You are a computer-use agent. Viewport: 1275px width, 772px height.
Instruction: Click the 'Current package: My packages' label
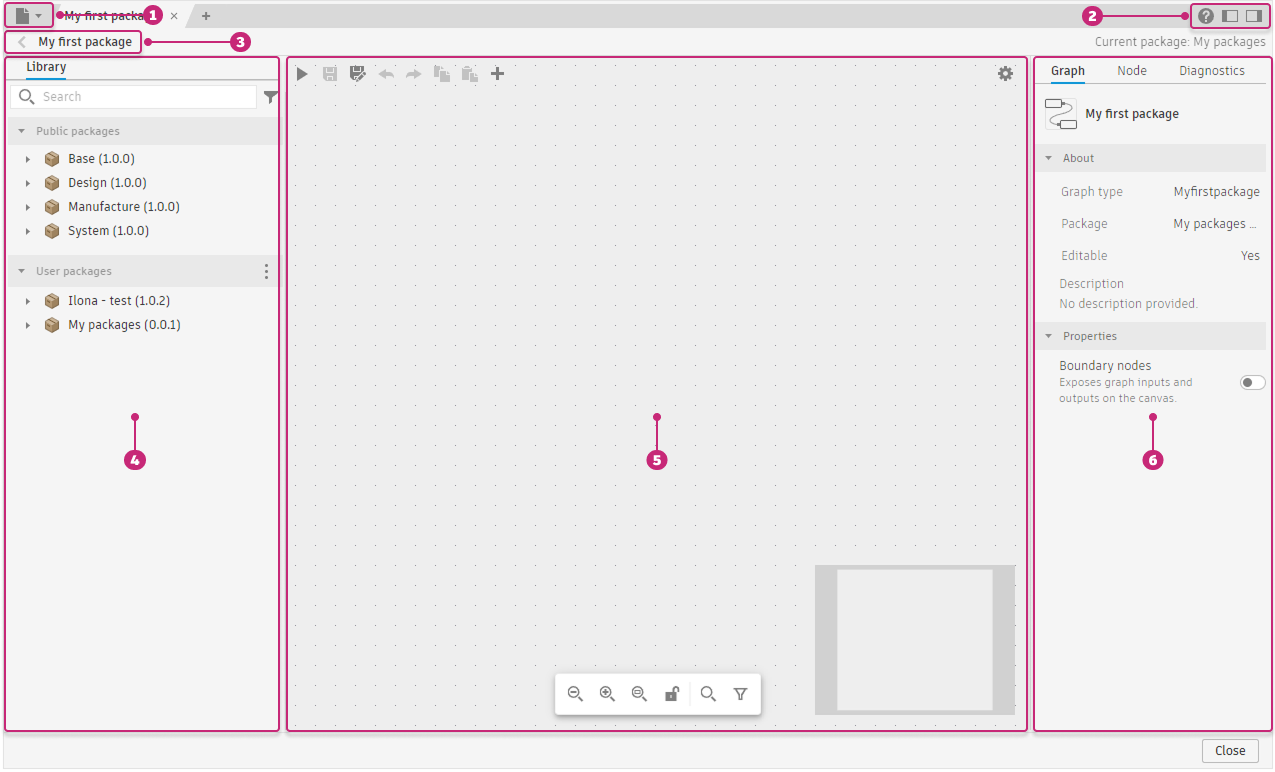pyautogui.click(x=1180, y=42)
